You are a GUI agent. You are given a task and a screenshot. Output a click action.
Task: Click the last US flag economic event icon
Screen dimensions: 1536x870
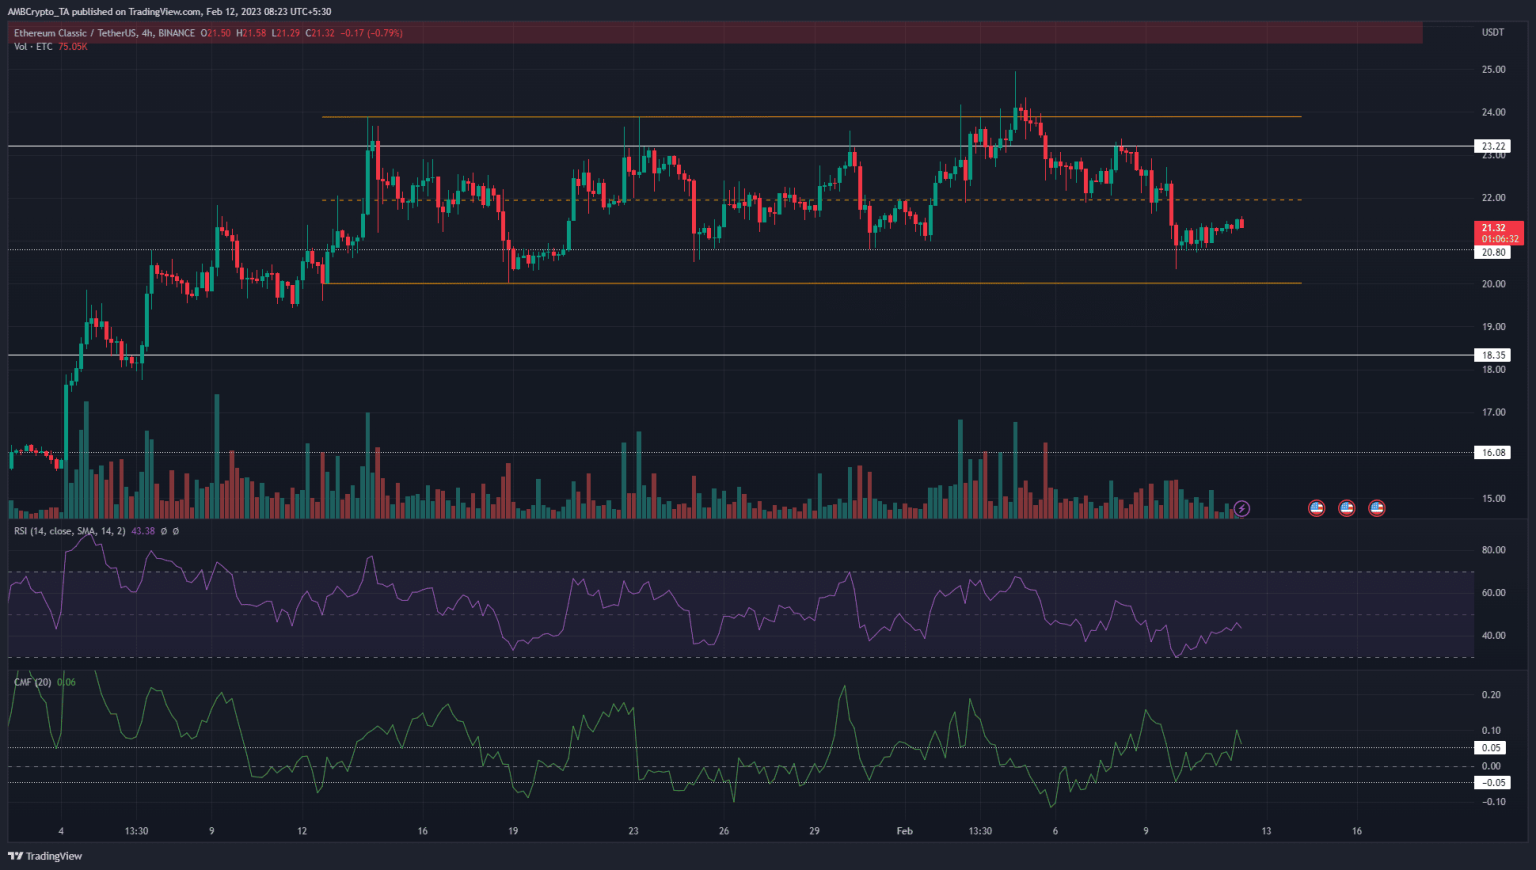[x=1377, y=508]
